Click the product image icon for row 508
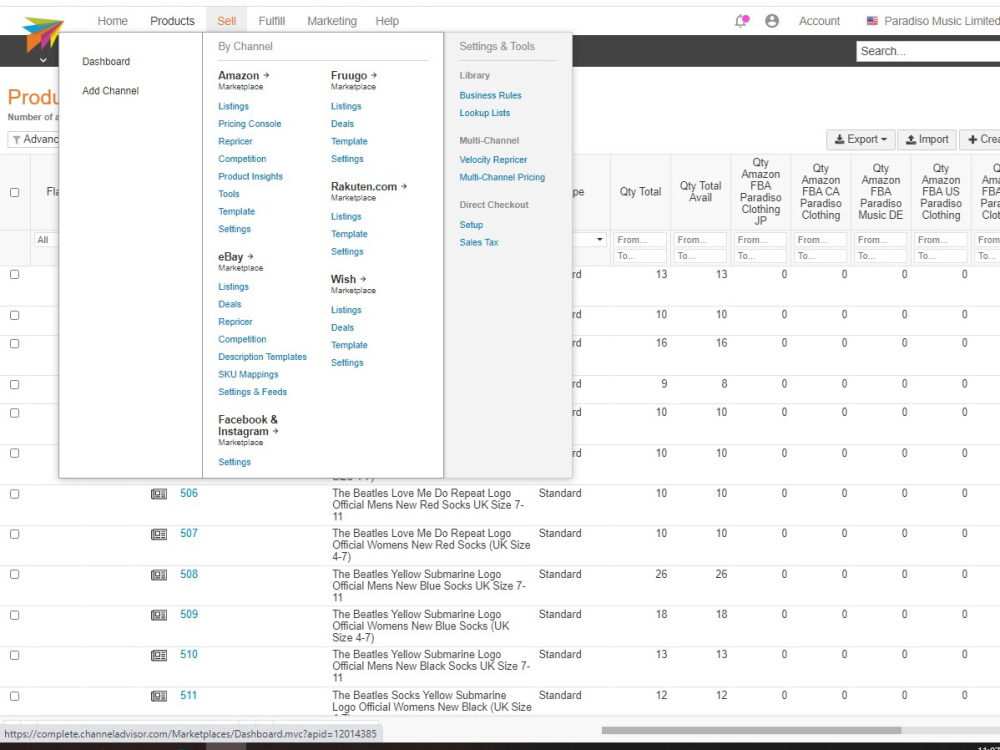The width and height of the screenshot is (1000, 750). (159, 575)
